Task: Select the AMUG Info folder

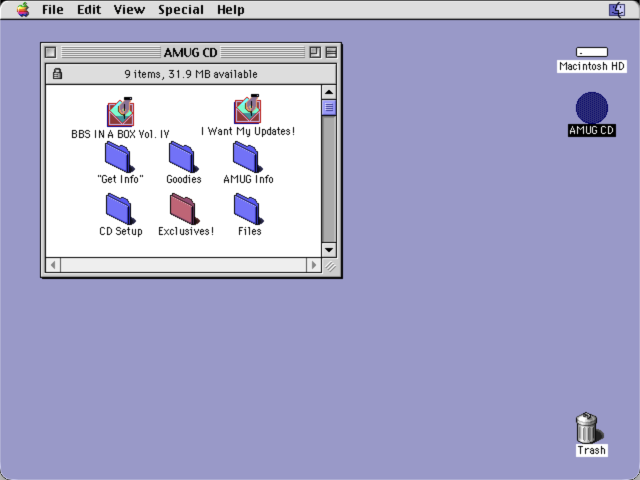Action: coord(247,157)
